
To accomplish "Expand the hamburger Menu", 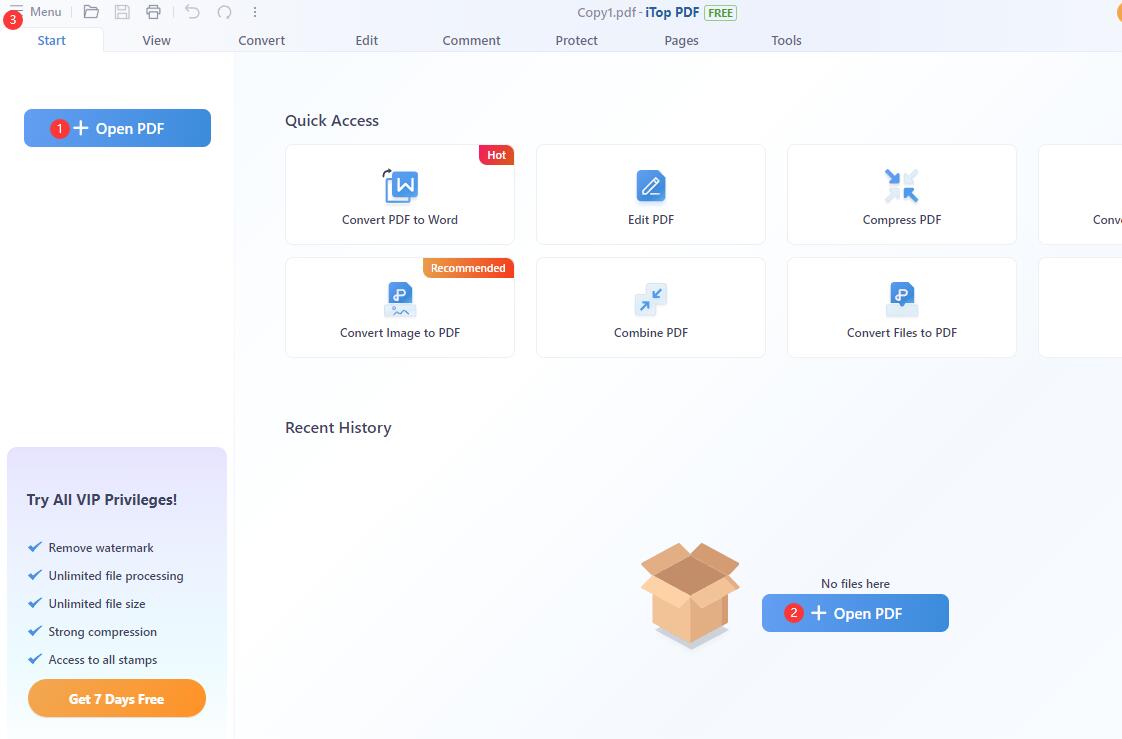I will click(37, 12).
